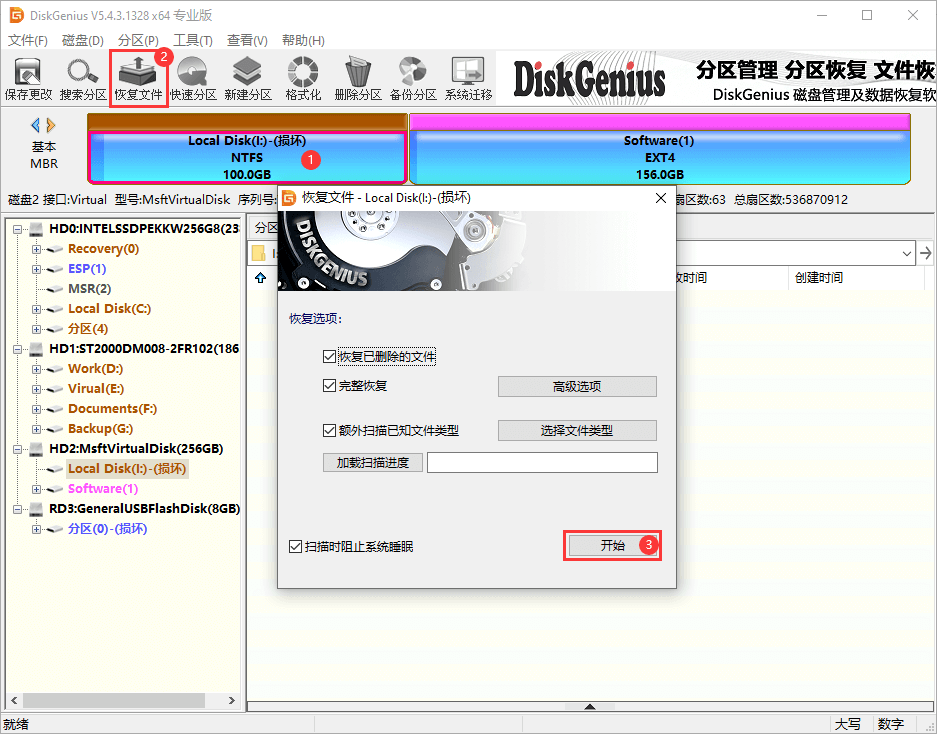Select 分区(0)-(损坏) under RD3
This screenshot has width=937, height=734.
pyautogui.click(x=108, y=529)
